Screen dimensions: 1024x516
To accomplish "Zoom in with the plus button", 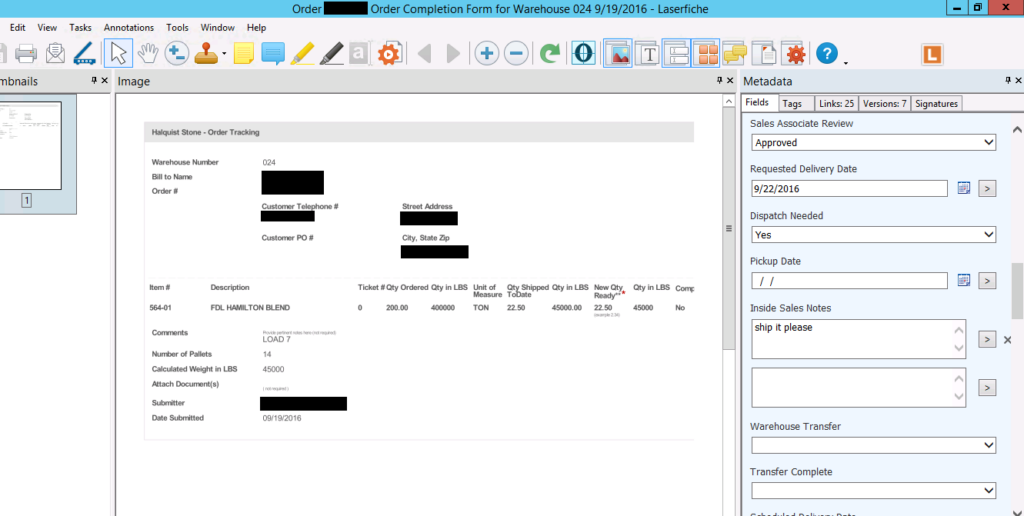I will click(487, 54).
